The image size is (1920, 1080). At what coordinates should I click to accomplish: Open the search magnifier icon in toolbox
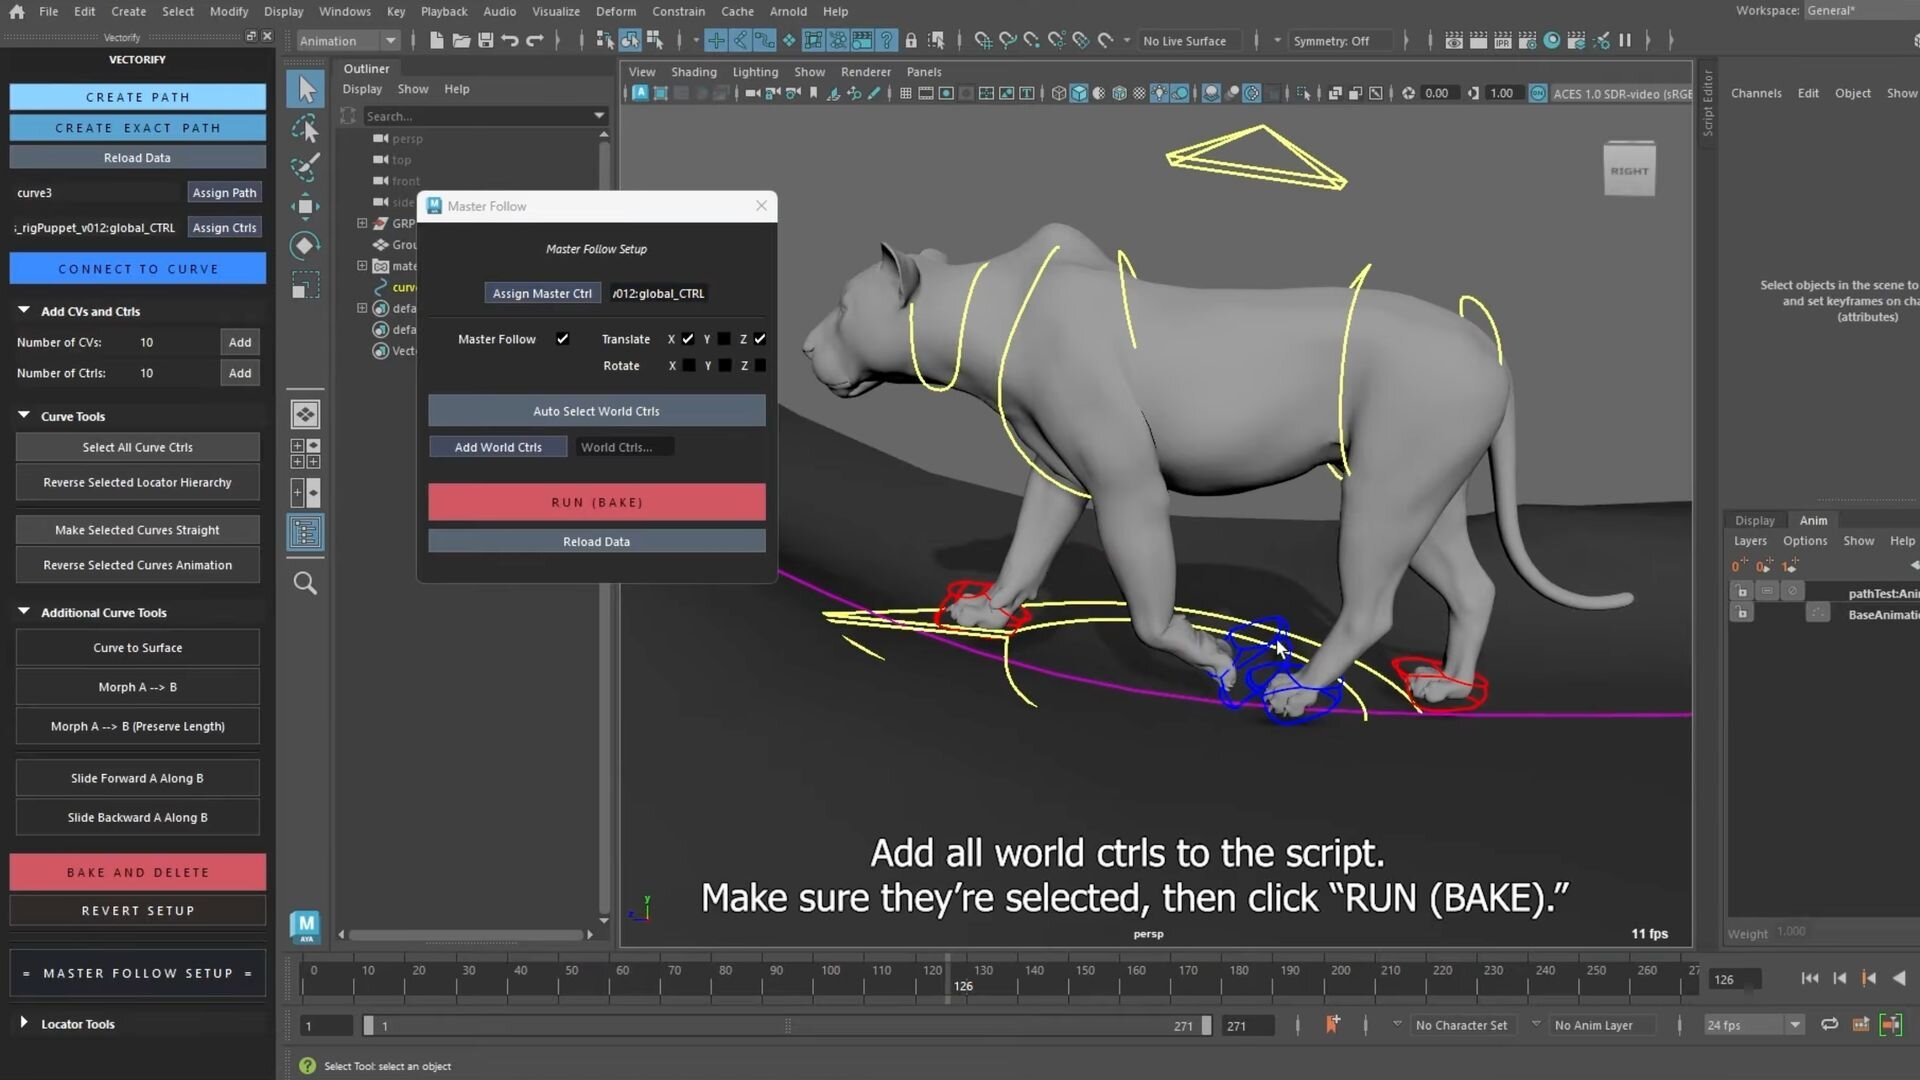point(305,583)
